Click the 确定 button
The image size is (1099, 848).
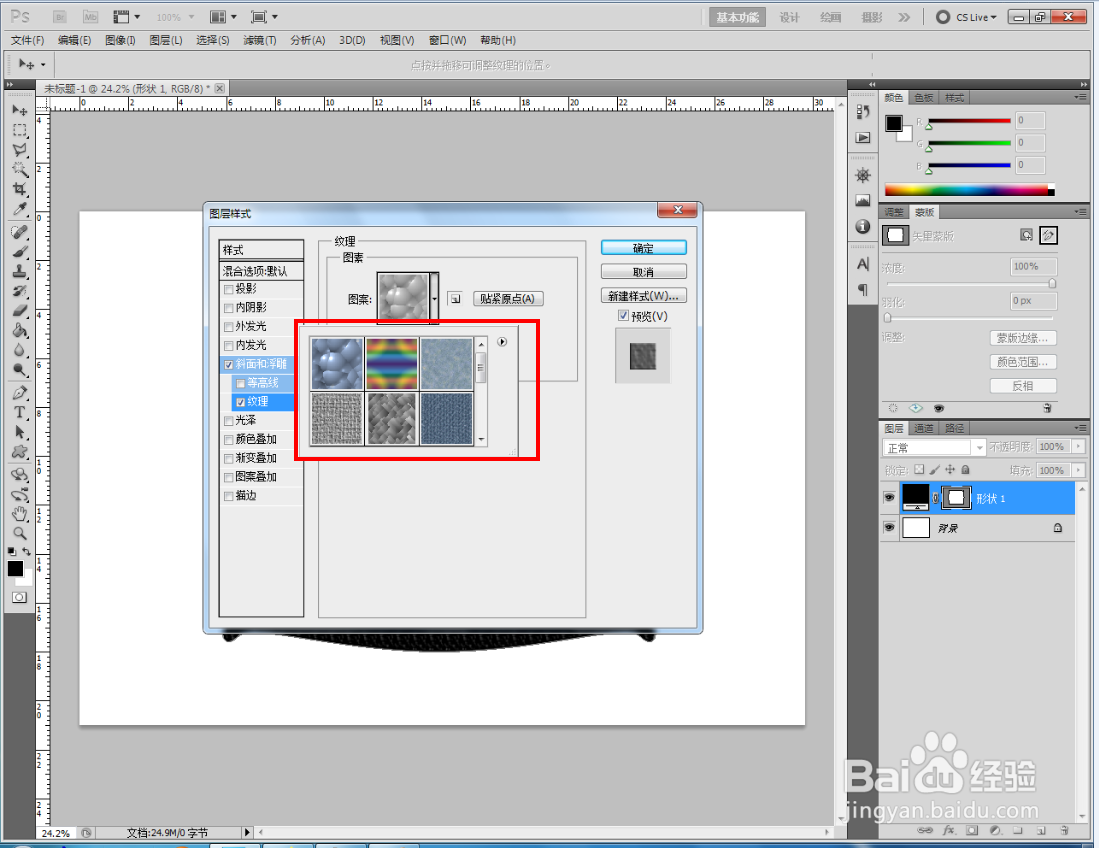coord(643,248)
